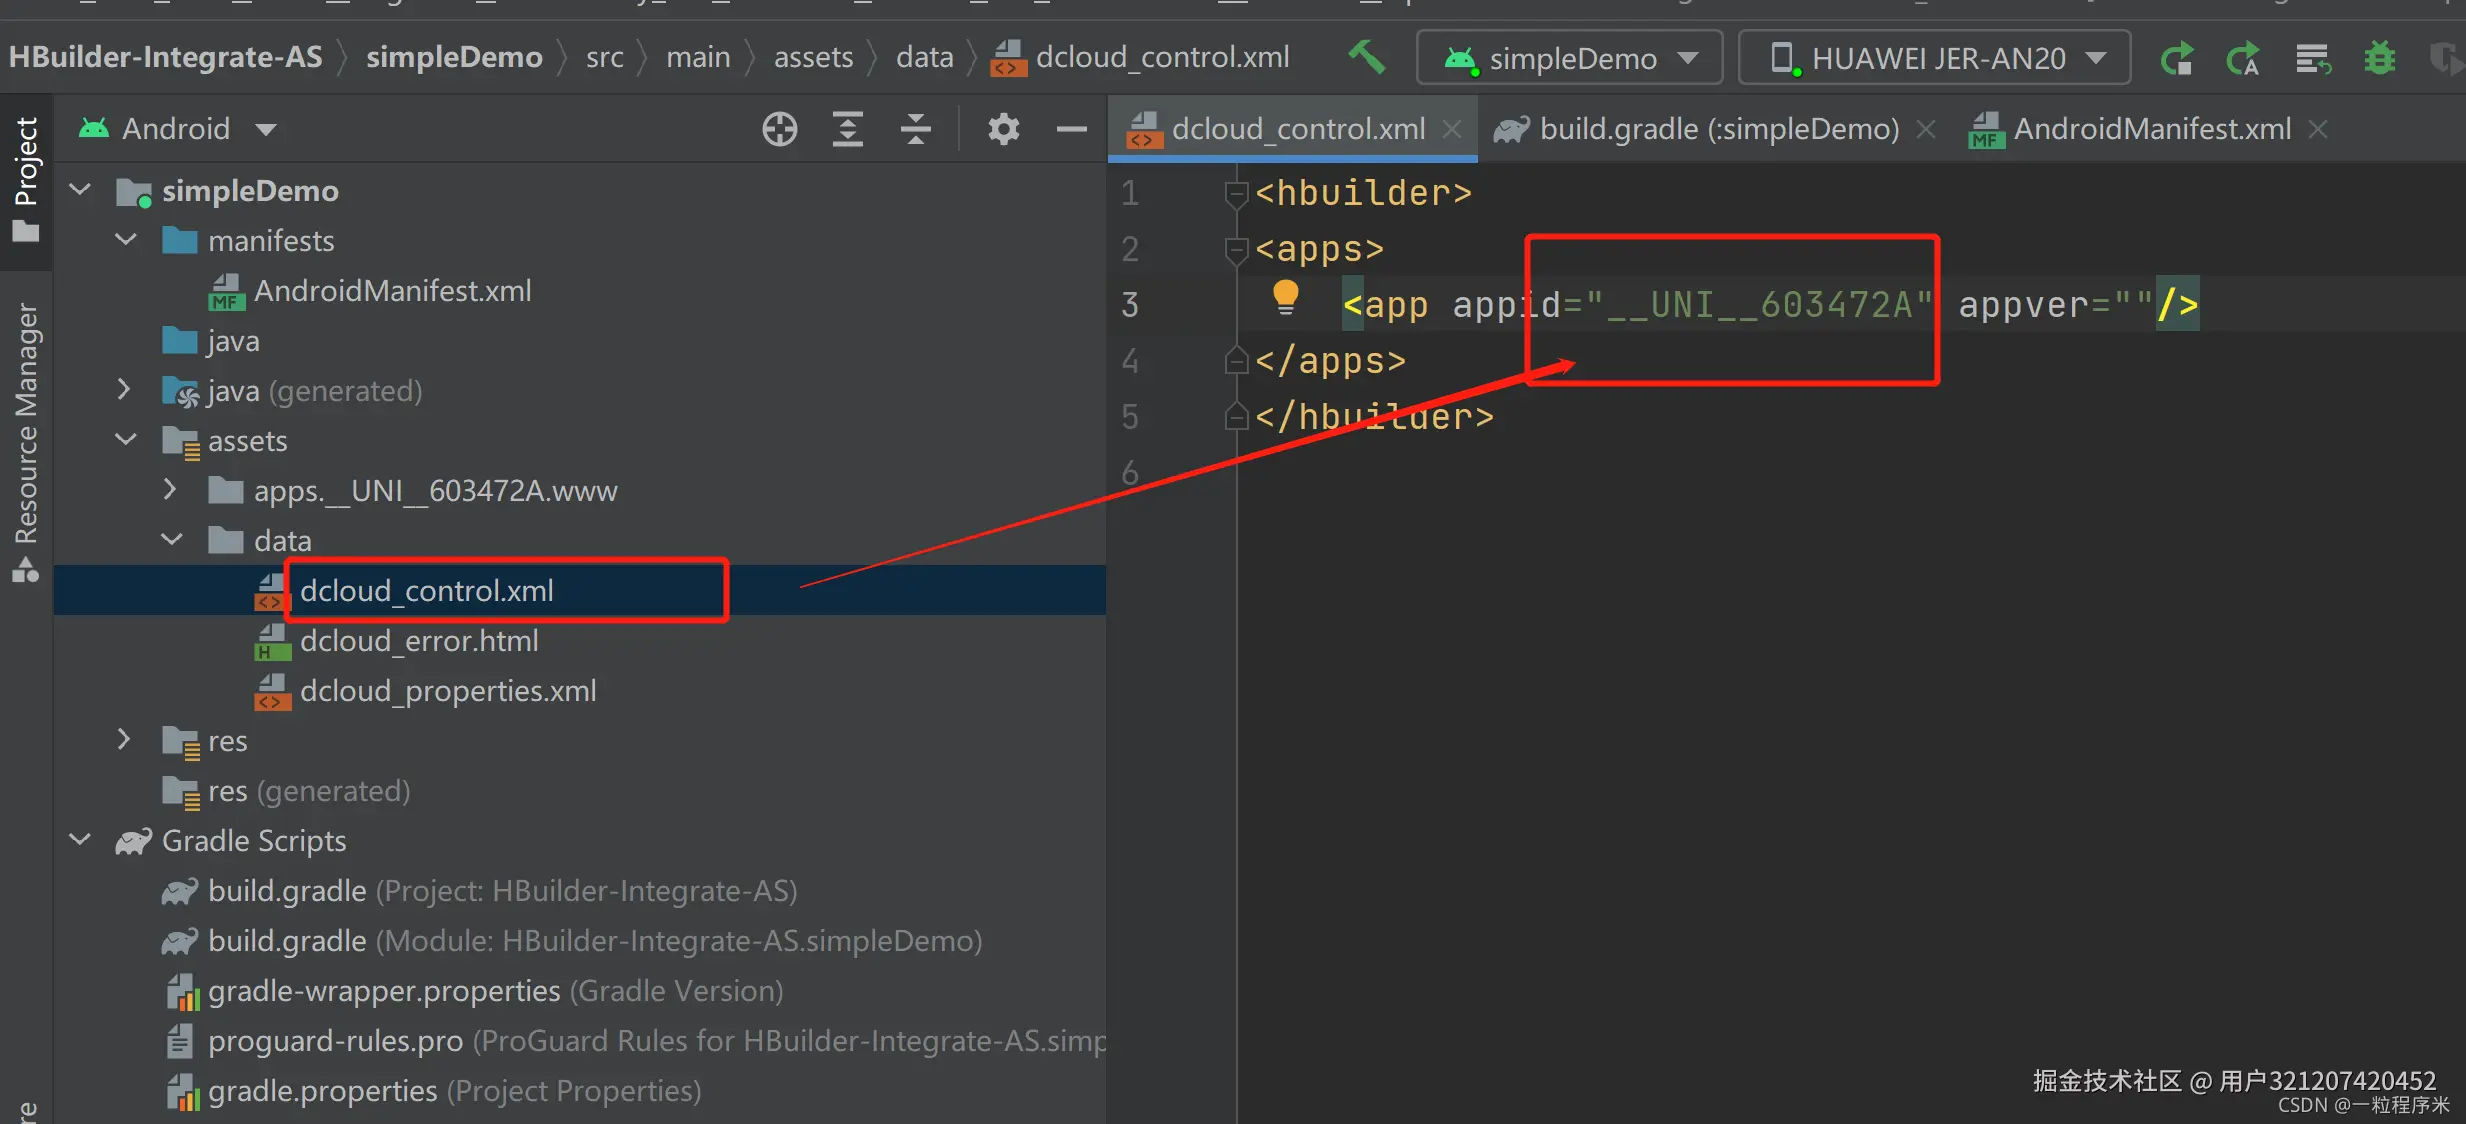This screenshot has width=2466, height=1124.
Task: Expand the java (generated) folder
Action: click(124, 390)
